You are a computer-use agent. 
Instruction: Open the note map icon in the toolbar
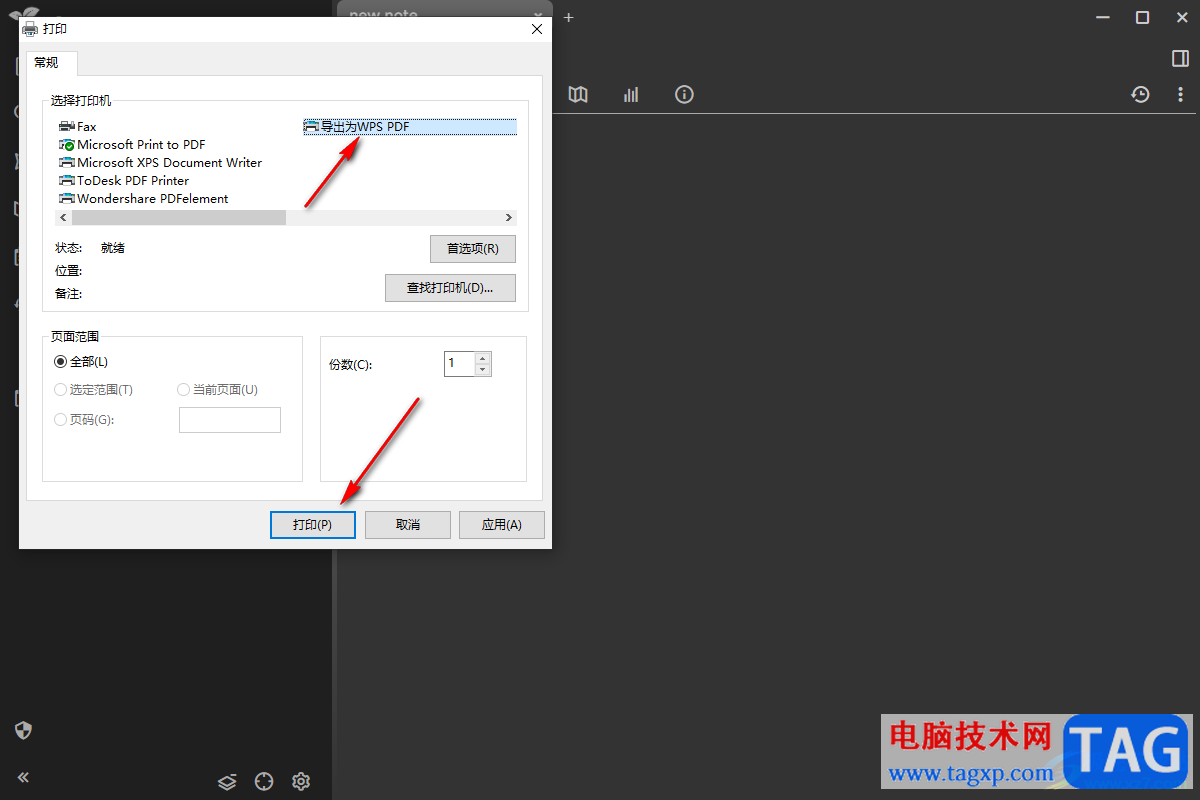tap(578, 94)
